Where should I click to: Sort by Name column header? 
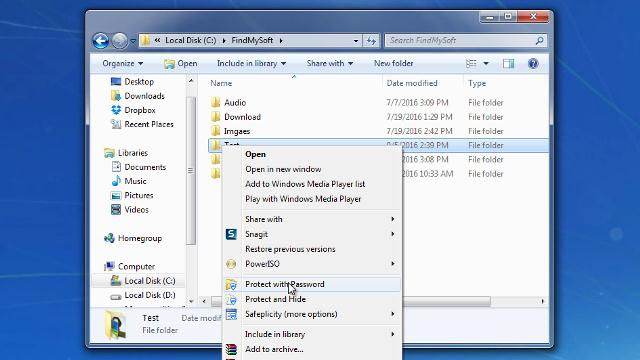(221, 83)
